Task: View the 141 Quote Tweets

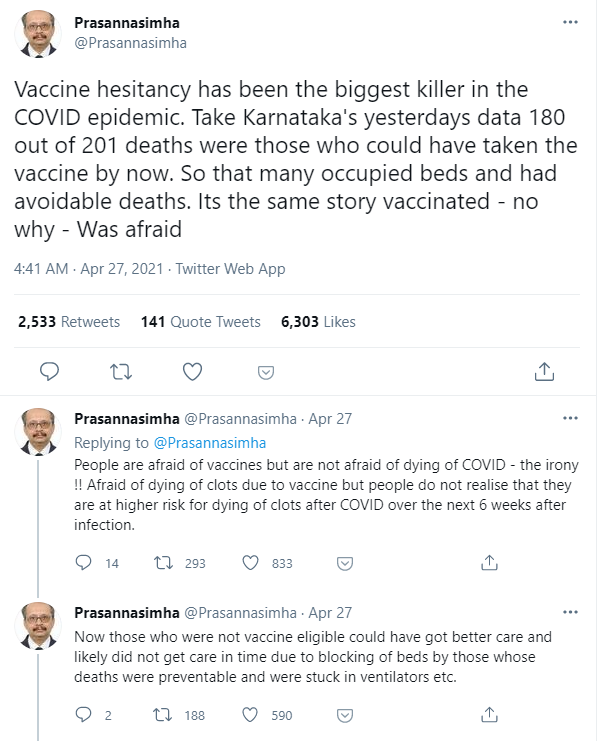Action: coord(201,322)
